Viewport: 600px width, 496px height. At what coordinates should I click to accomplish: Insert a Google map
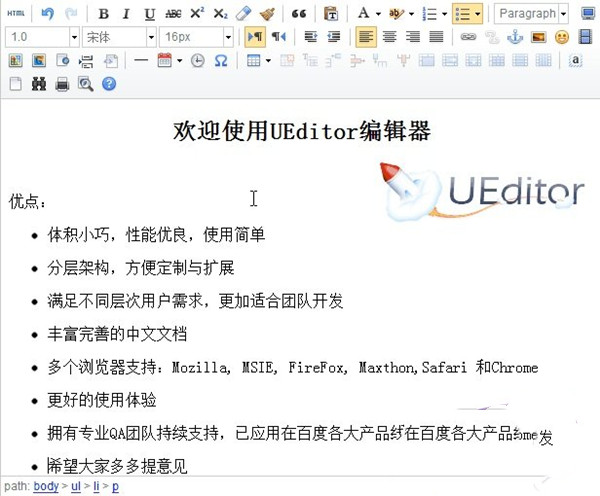pos(39,60)
